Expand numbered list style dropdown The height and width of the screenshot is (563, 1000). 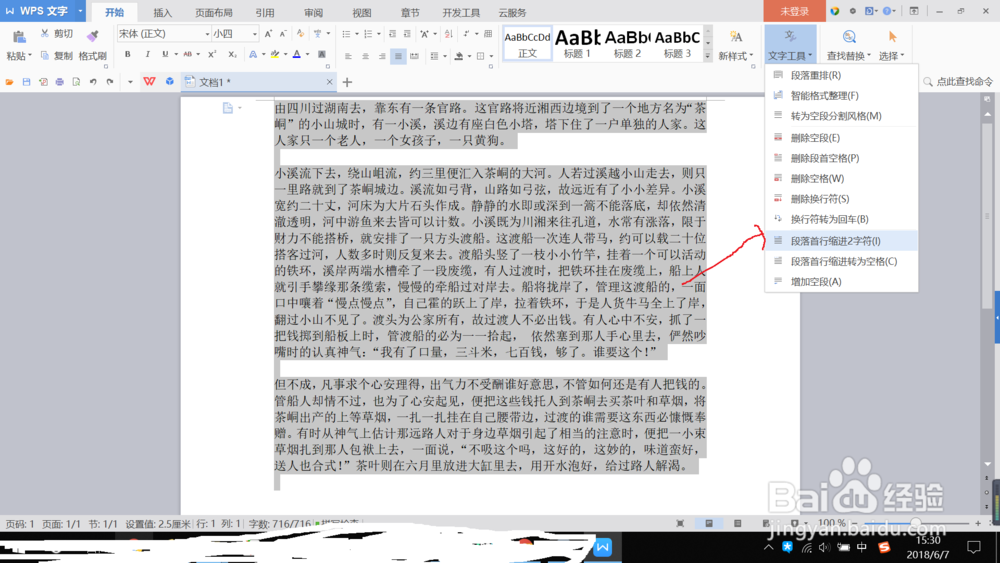coord(378,34)
